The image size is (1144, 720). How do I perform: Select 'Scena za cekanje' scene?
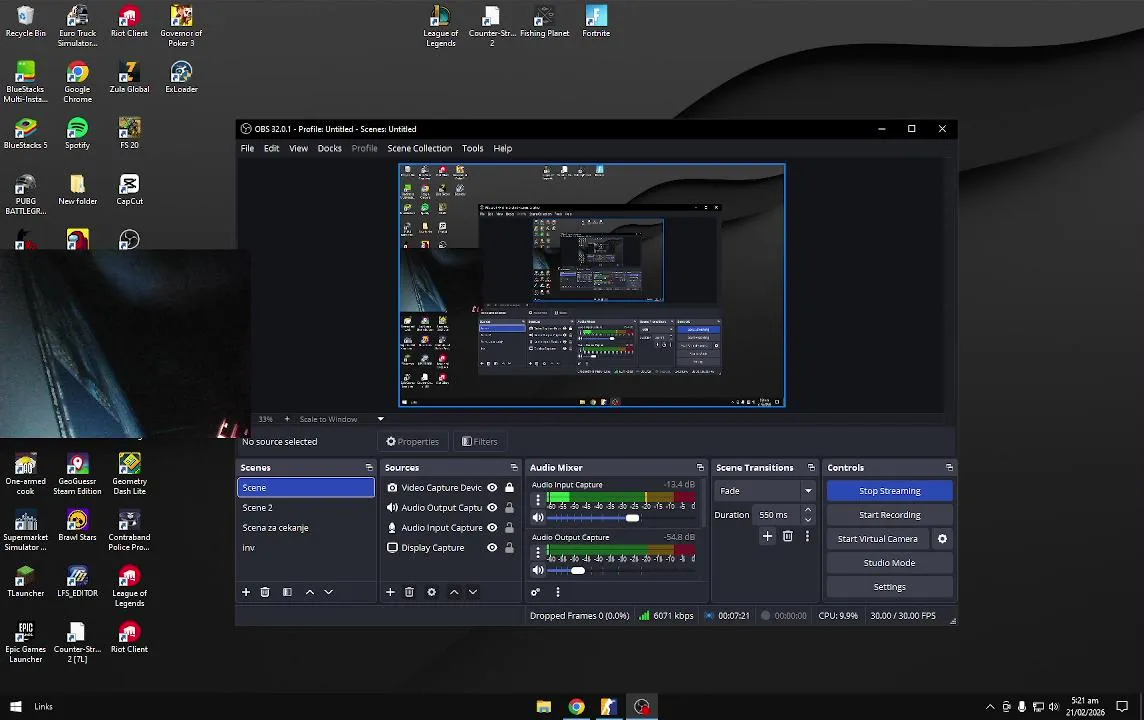(x=306, y=527)
